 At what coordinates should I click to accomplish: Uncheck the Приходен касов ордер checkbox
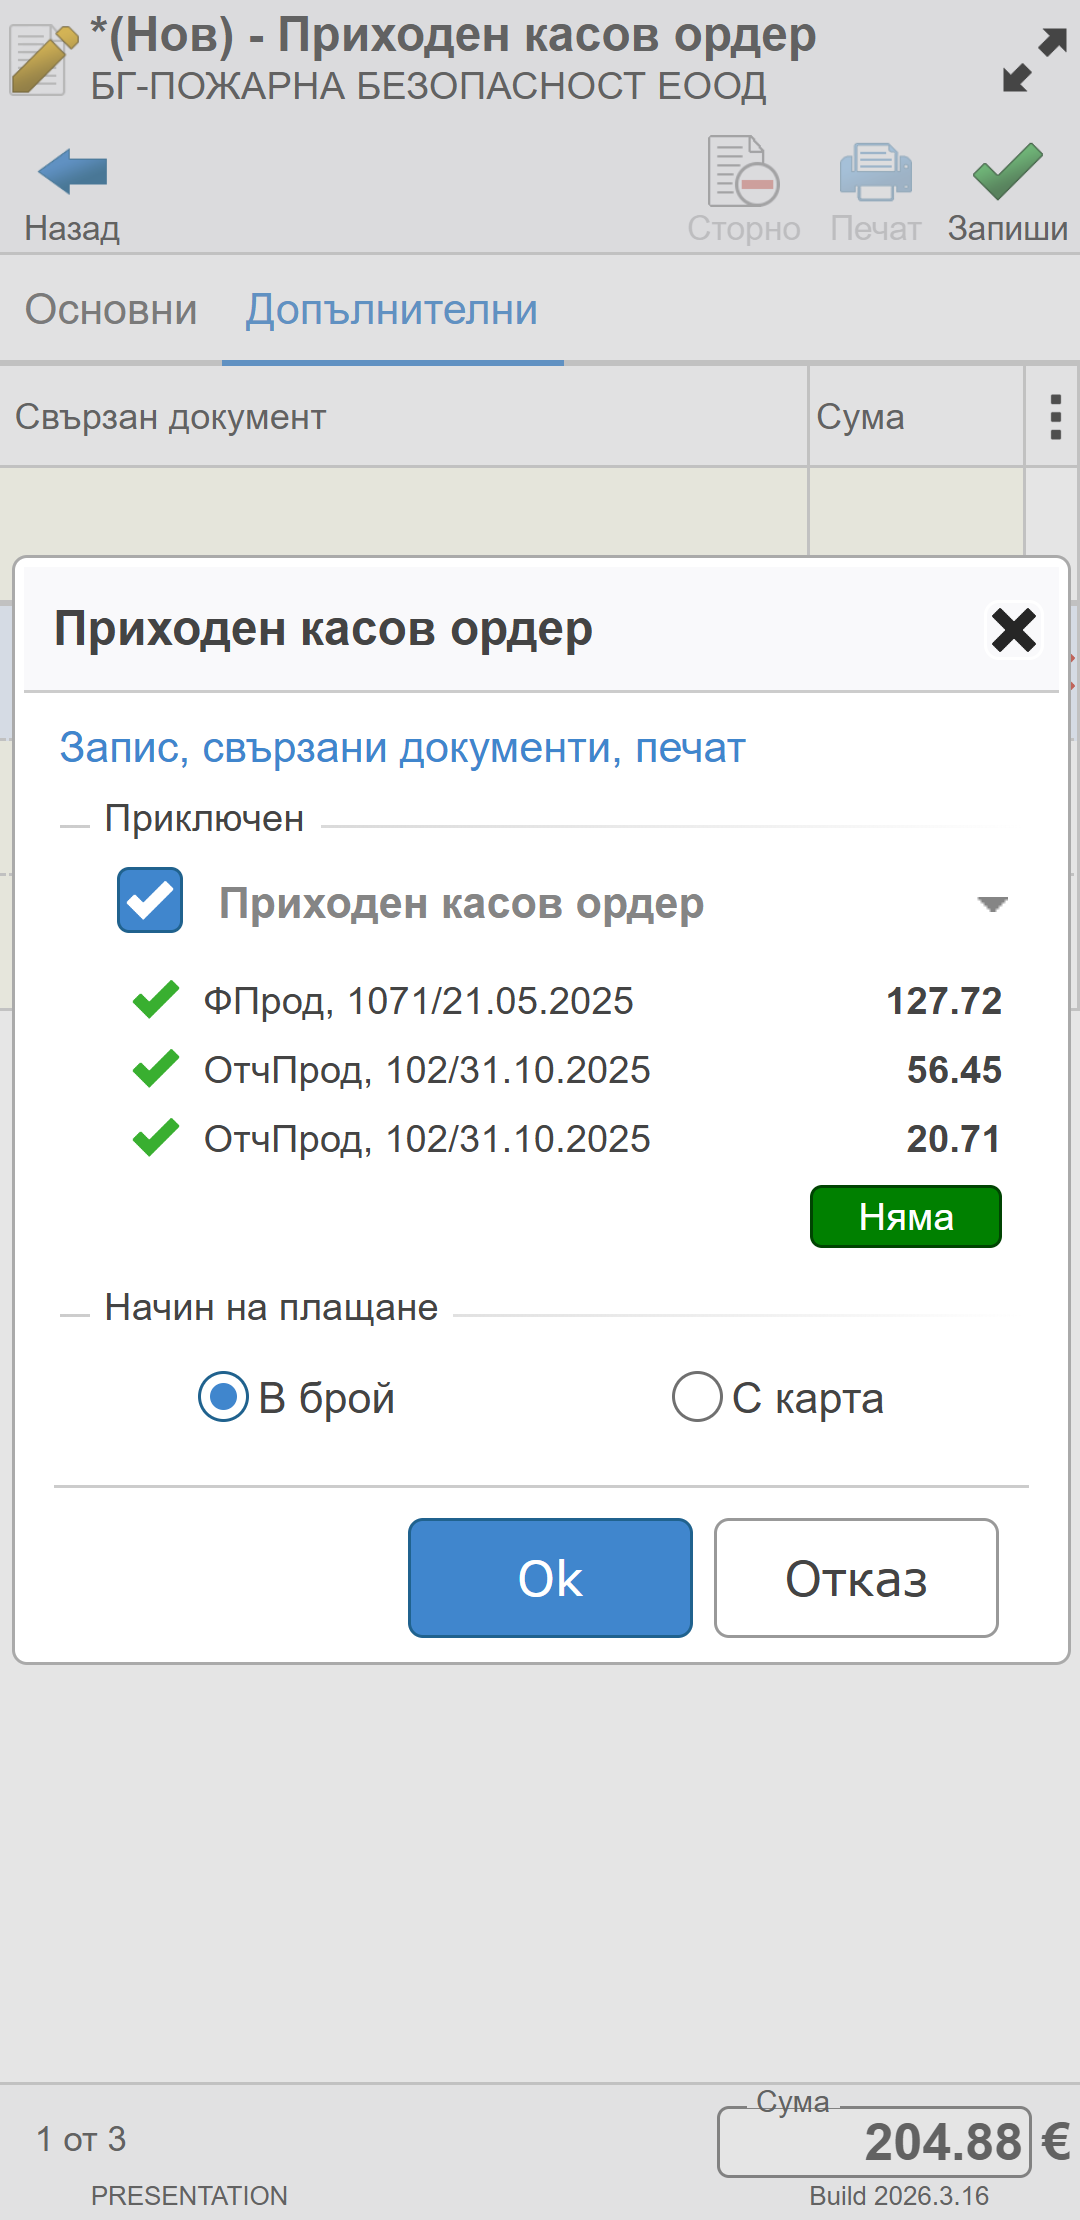click(x=150, y=900)
